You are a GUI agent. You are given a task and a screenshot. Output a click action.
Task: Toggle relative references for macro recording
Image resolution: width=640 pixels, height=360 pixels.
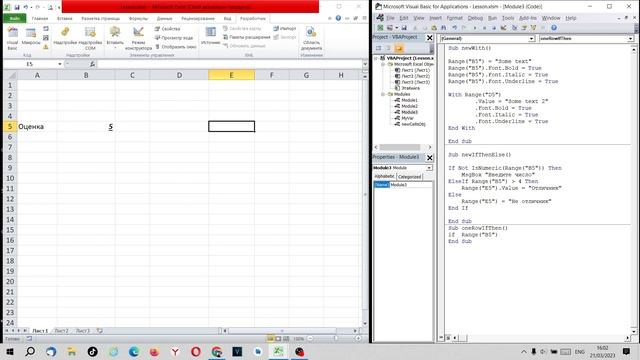coord(46,38)
